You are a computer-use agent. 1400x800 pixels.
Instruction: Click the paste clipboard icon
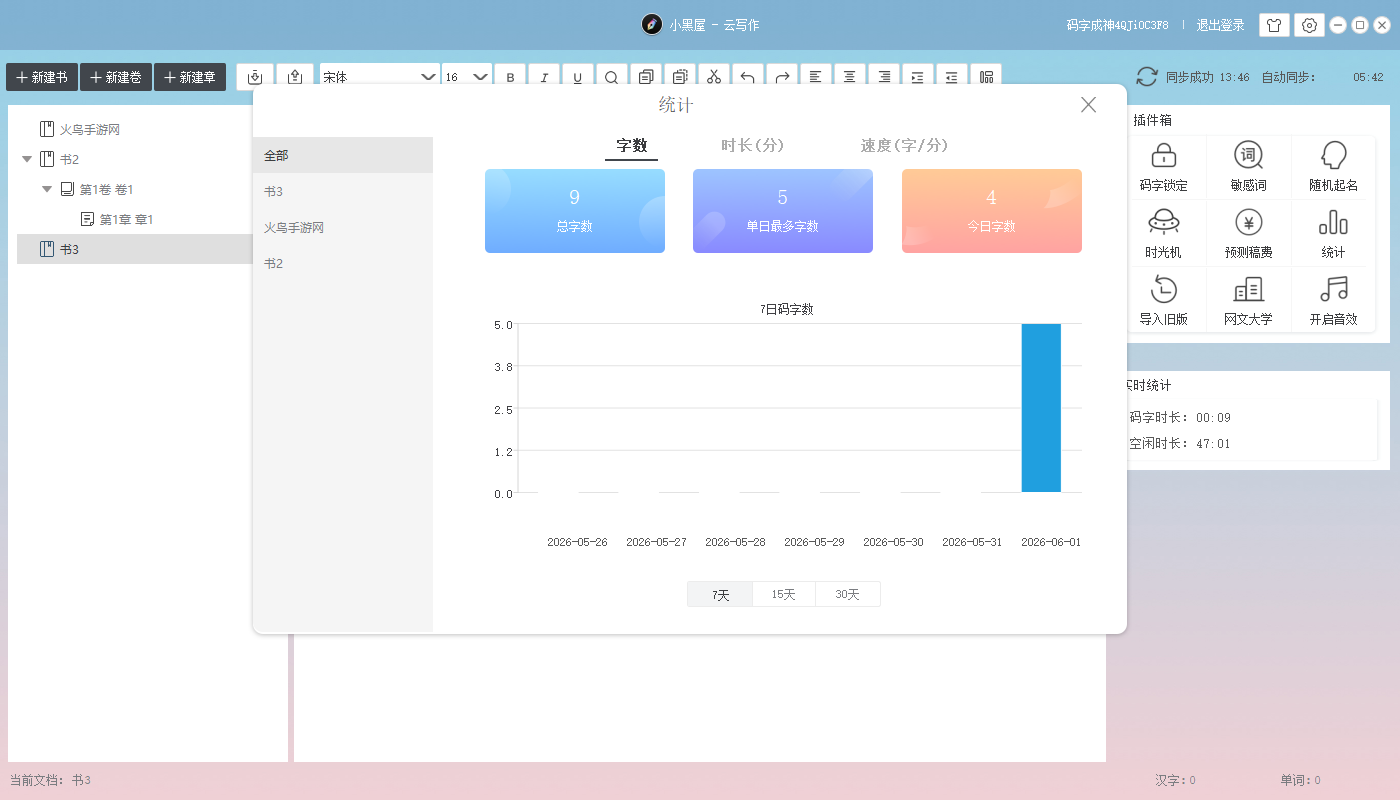click(680, 77)
